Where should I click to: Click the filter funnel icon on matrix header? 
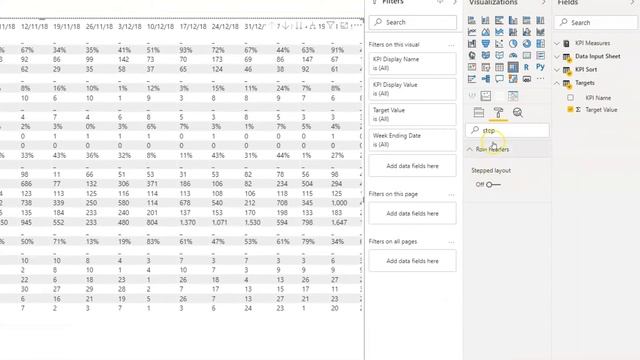pyautogui.click(x=331, y=26)
